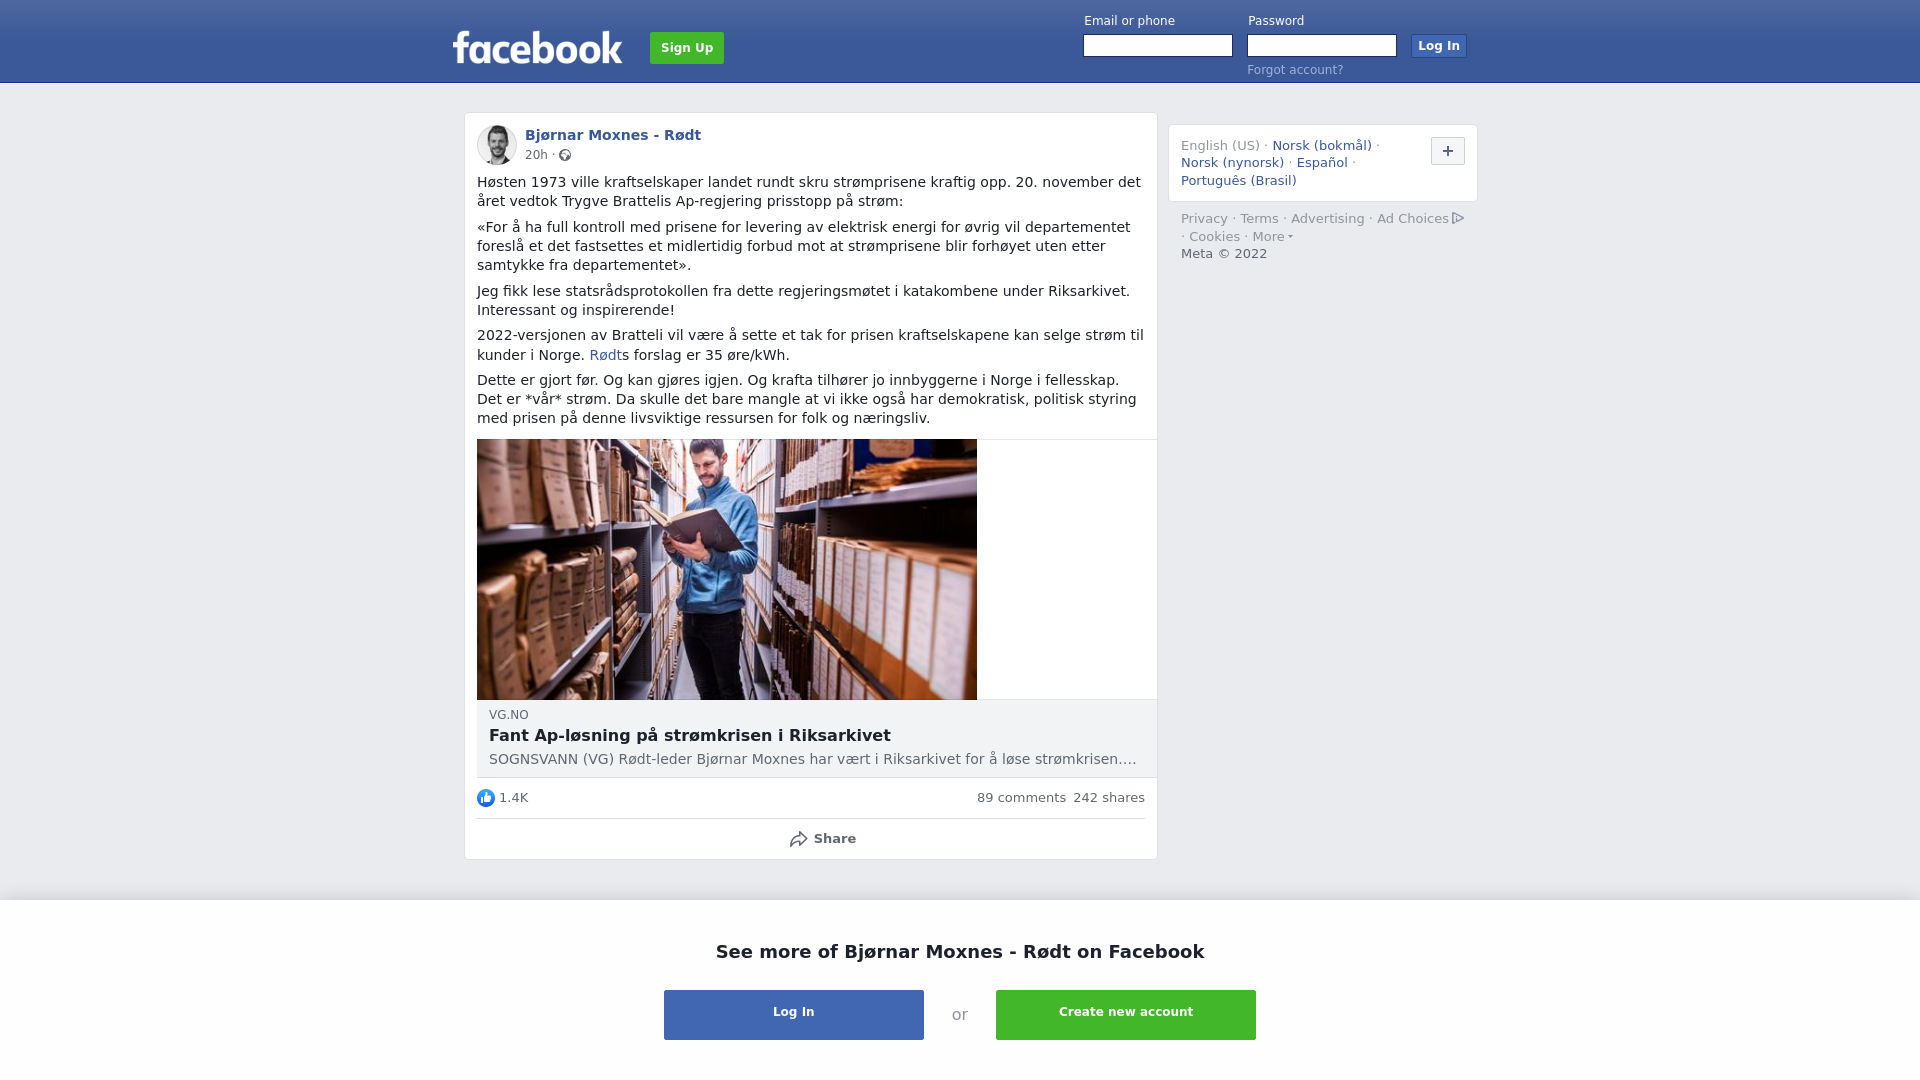Click the green Sign Up button

pos(687,48)
